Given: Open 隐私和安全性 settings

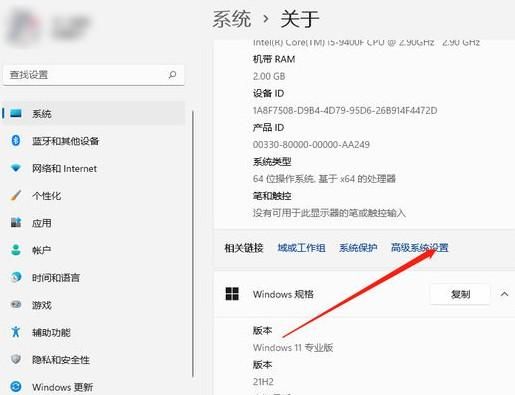Looking at the screenshot, I should click(93, 359).
